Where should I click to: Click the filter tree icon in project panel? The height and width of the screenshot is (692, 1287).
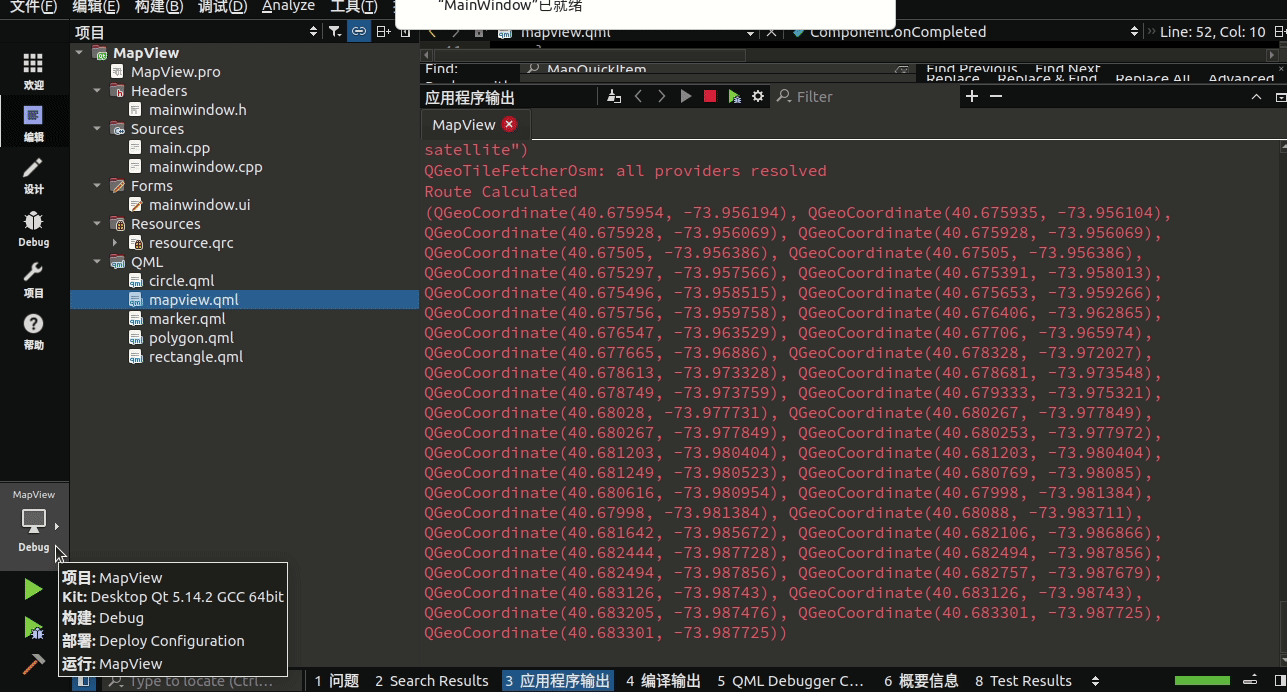[x=334, y=32]
